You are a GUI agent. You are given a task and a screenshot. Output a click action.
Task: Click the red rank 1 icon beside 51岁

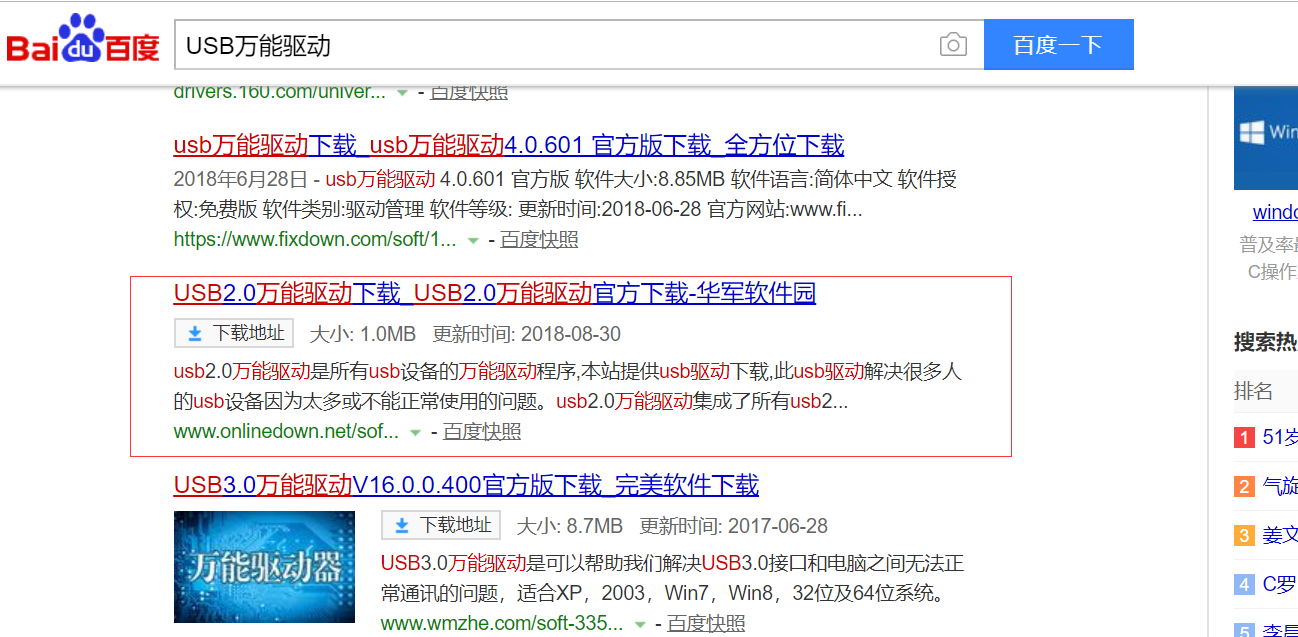[1244, 437]
